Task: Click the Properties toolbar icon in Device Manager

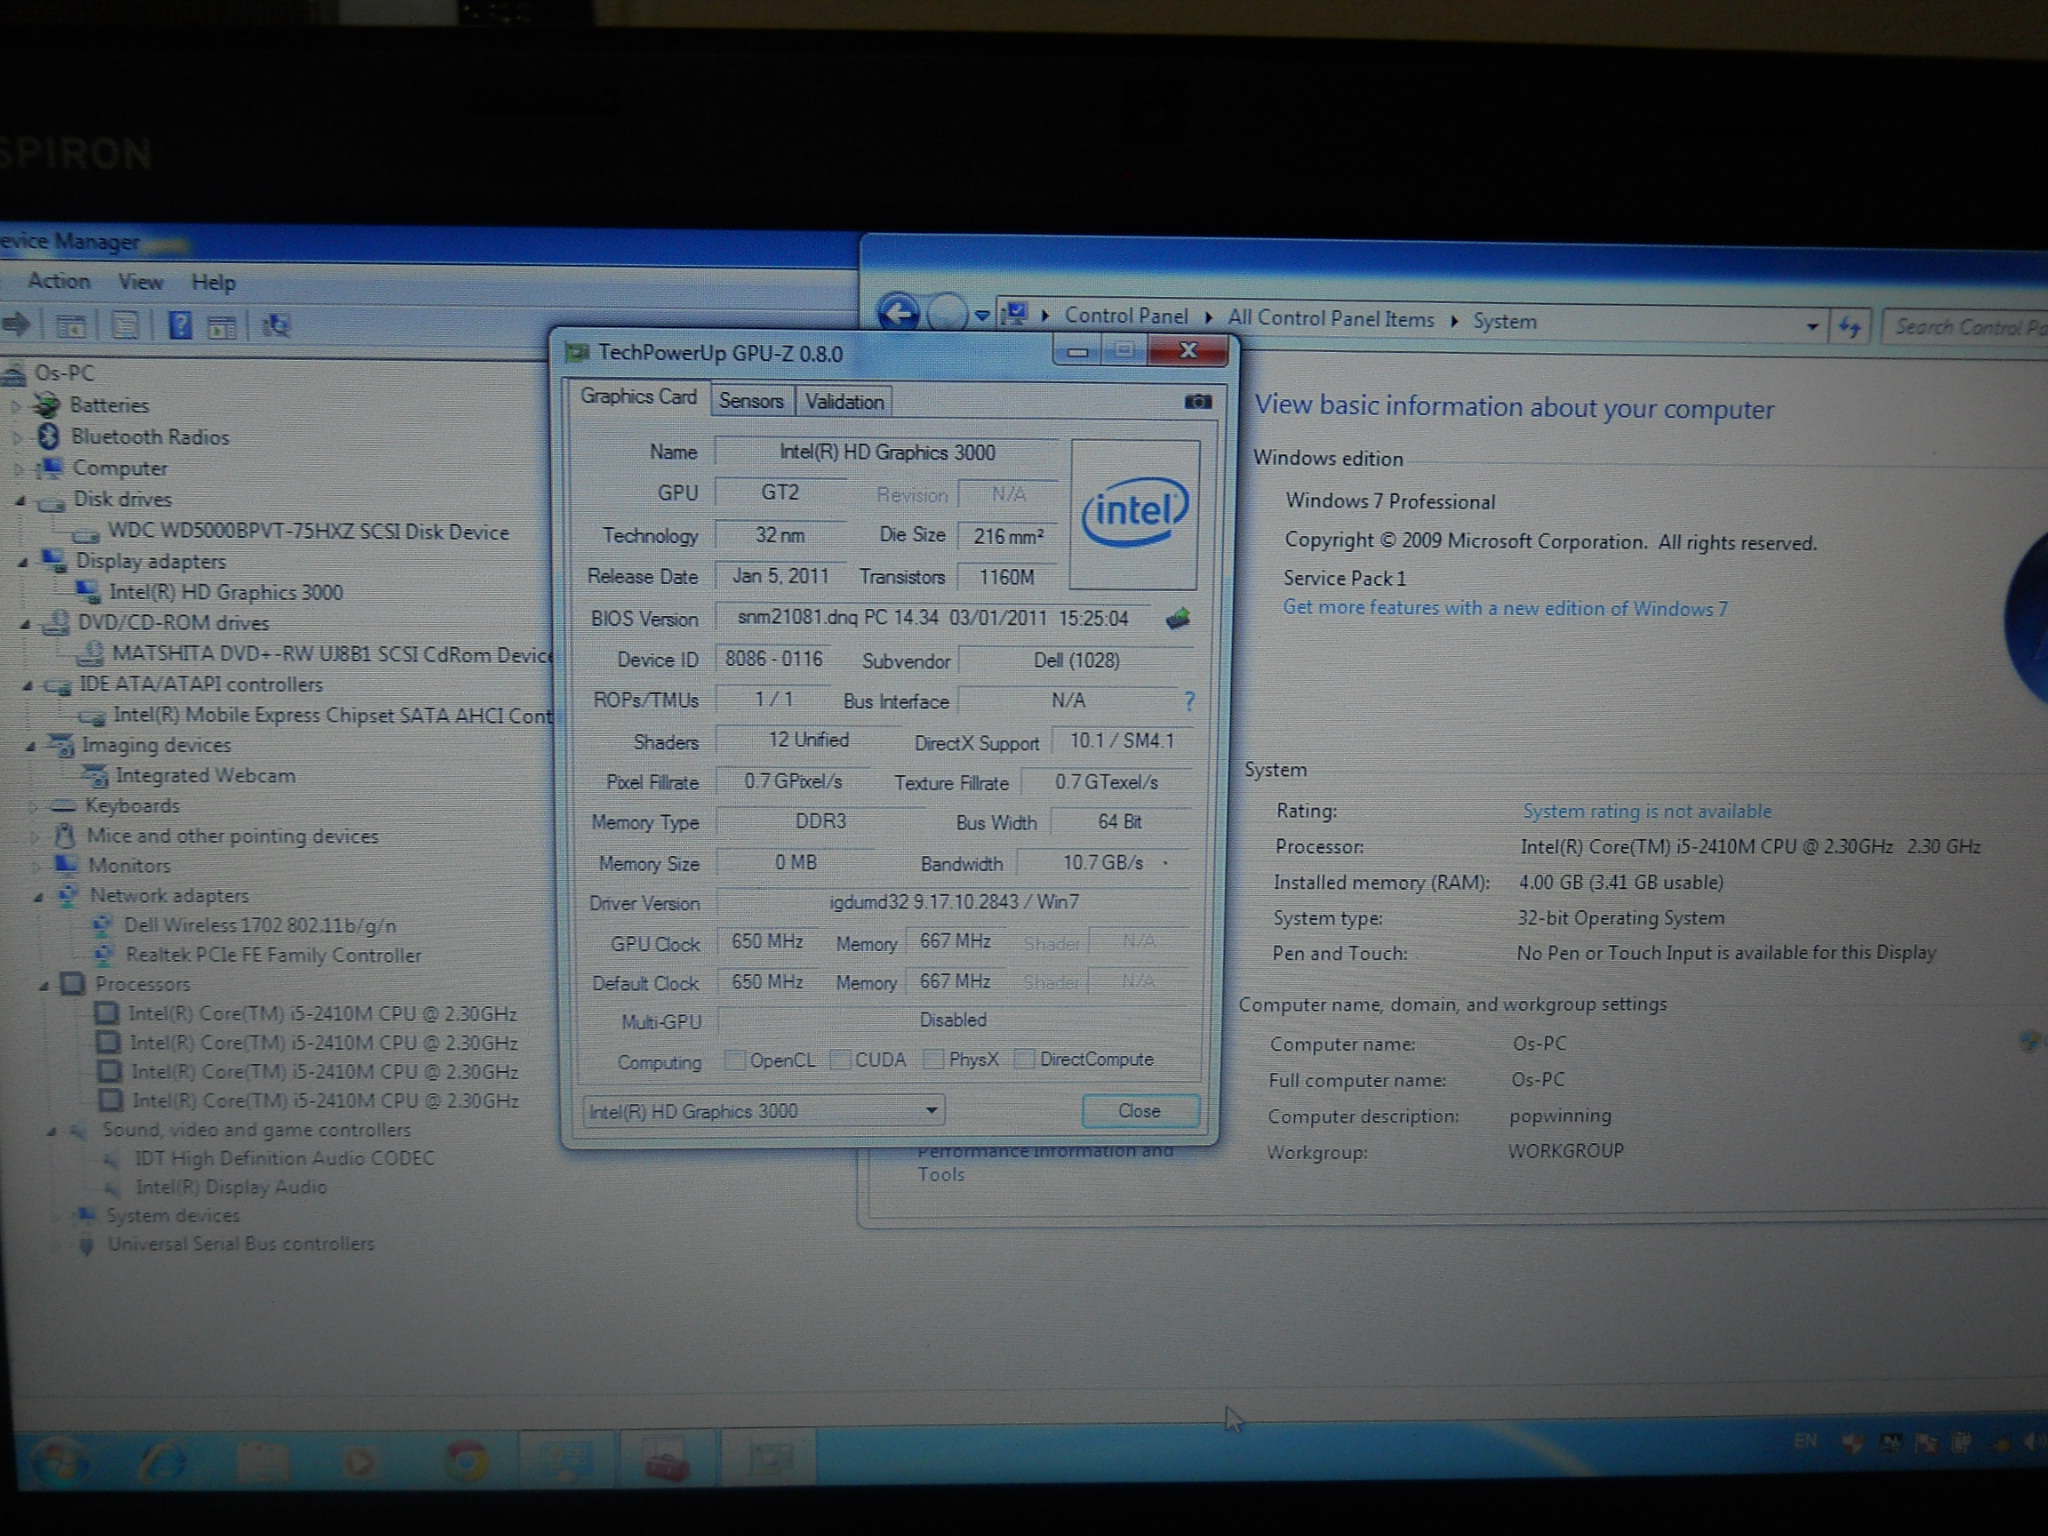Action: point(125,325)
